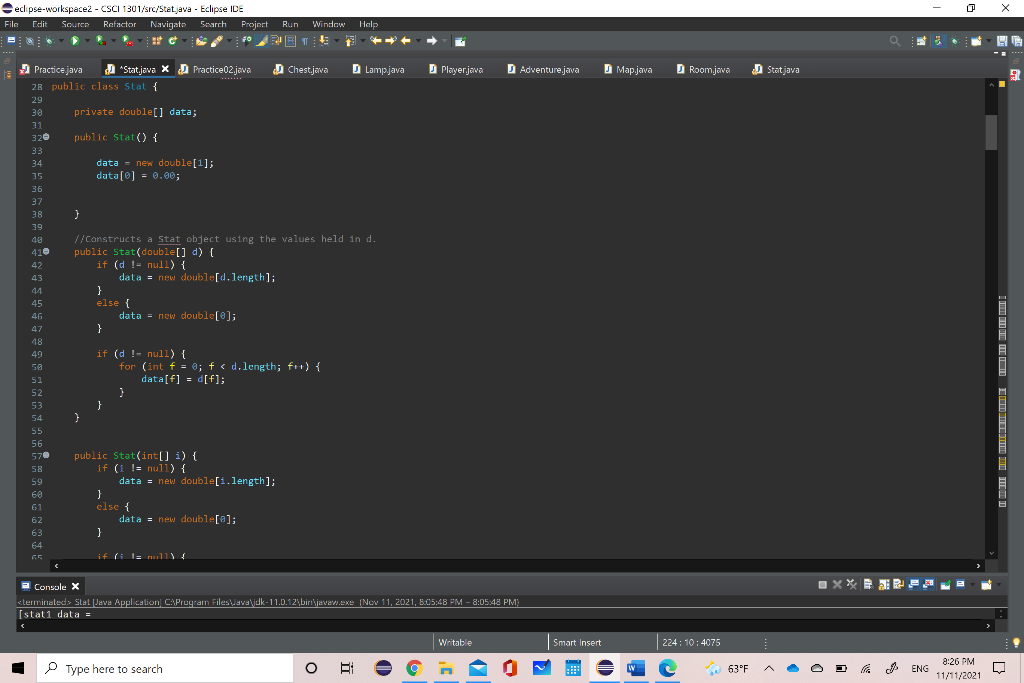Click the New Java Package icon
This screenshot has width=1024, height=683.
(157, 41)
